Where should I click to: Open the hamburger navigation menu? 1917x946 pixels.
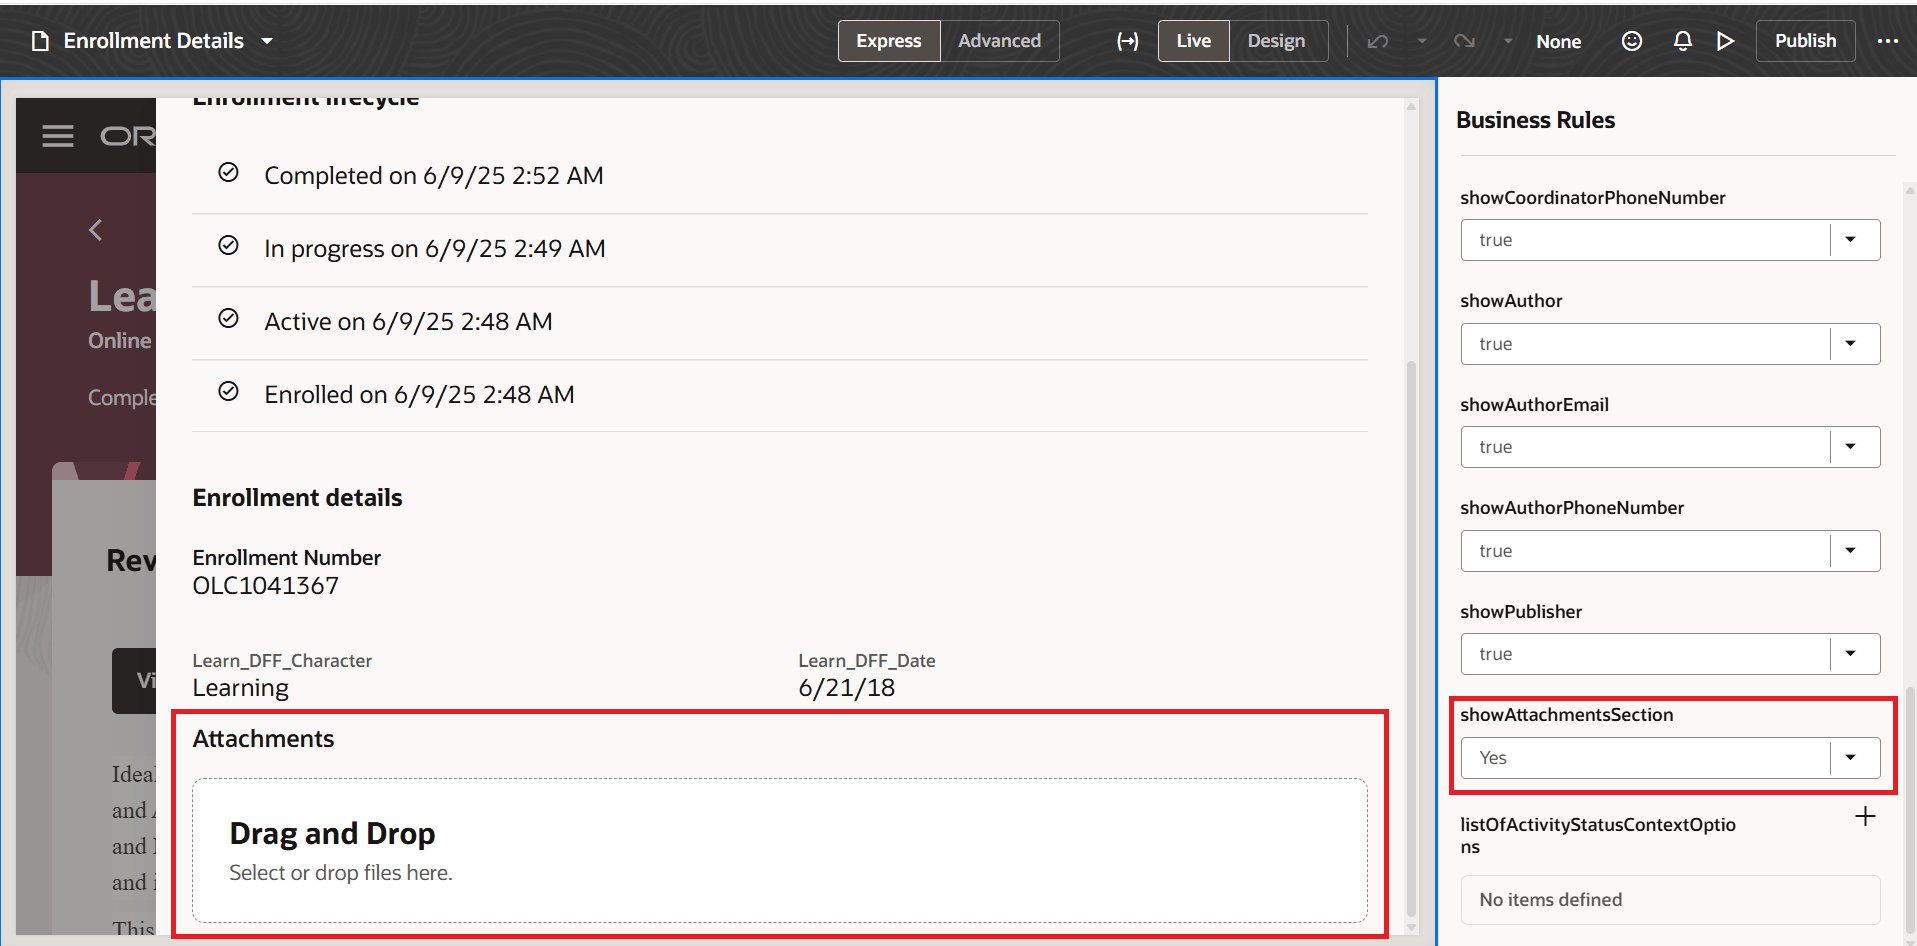[58, 136]
